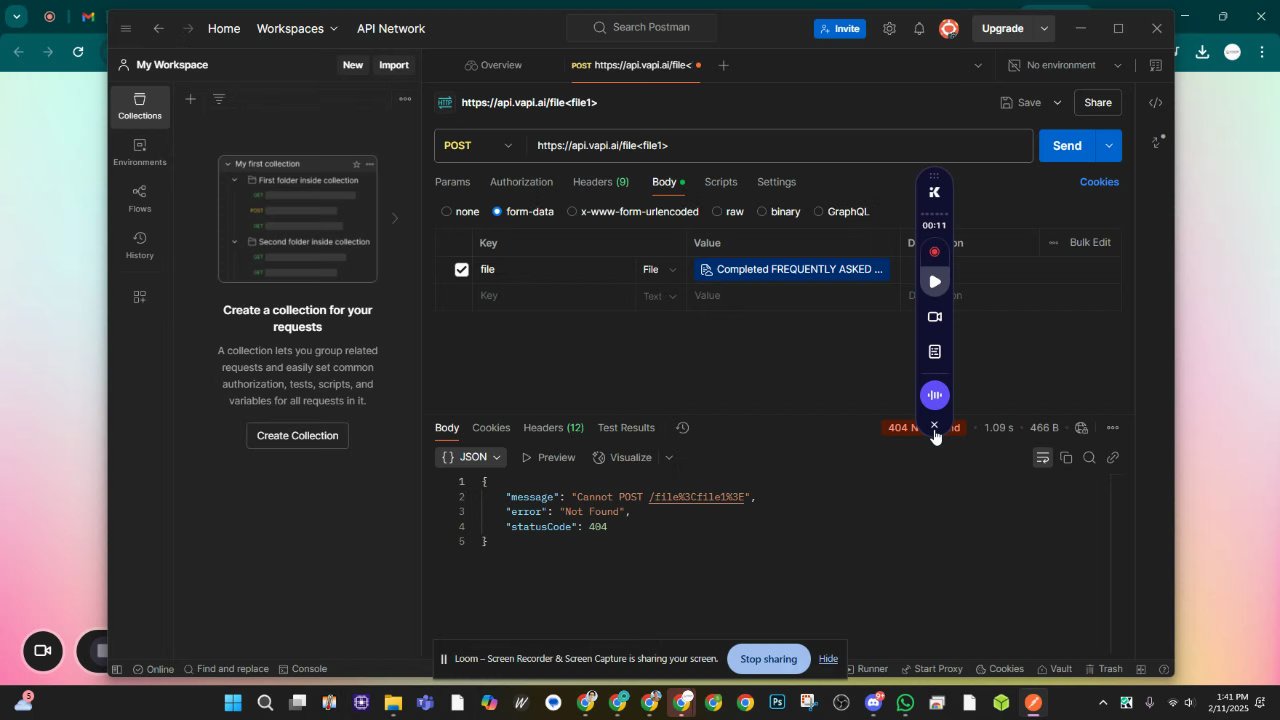Search within the response body
This screenshot has height=720, width=1280.
(x=1089, y=458)
